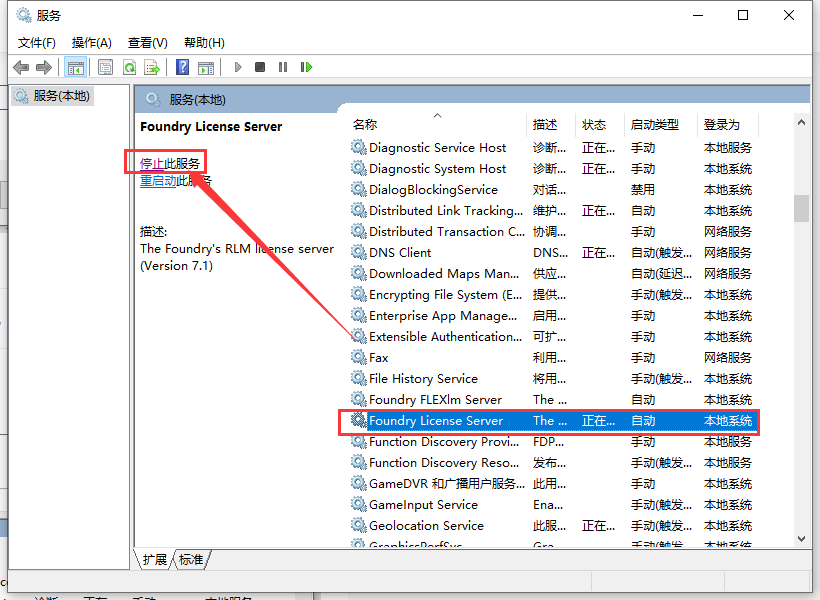Sort services by the 名称 column header
This screenshot has height=600, width=820.
click(x=365, y=125)
